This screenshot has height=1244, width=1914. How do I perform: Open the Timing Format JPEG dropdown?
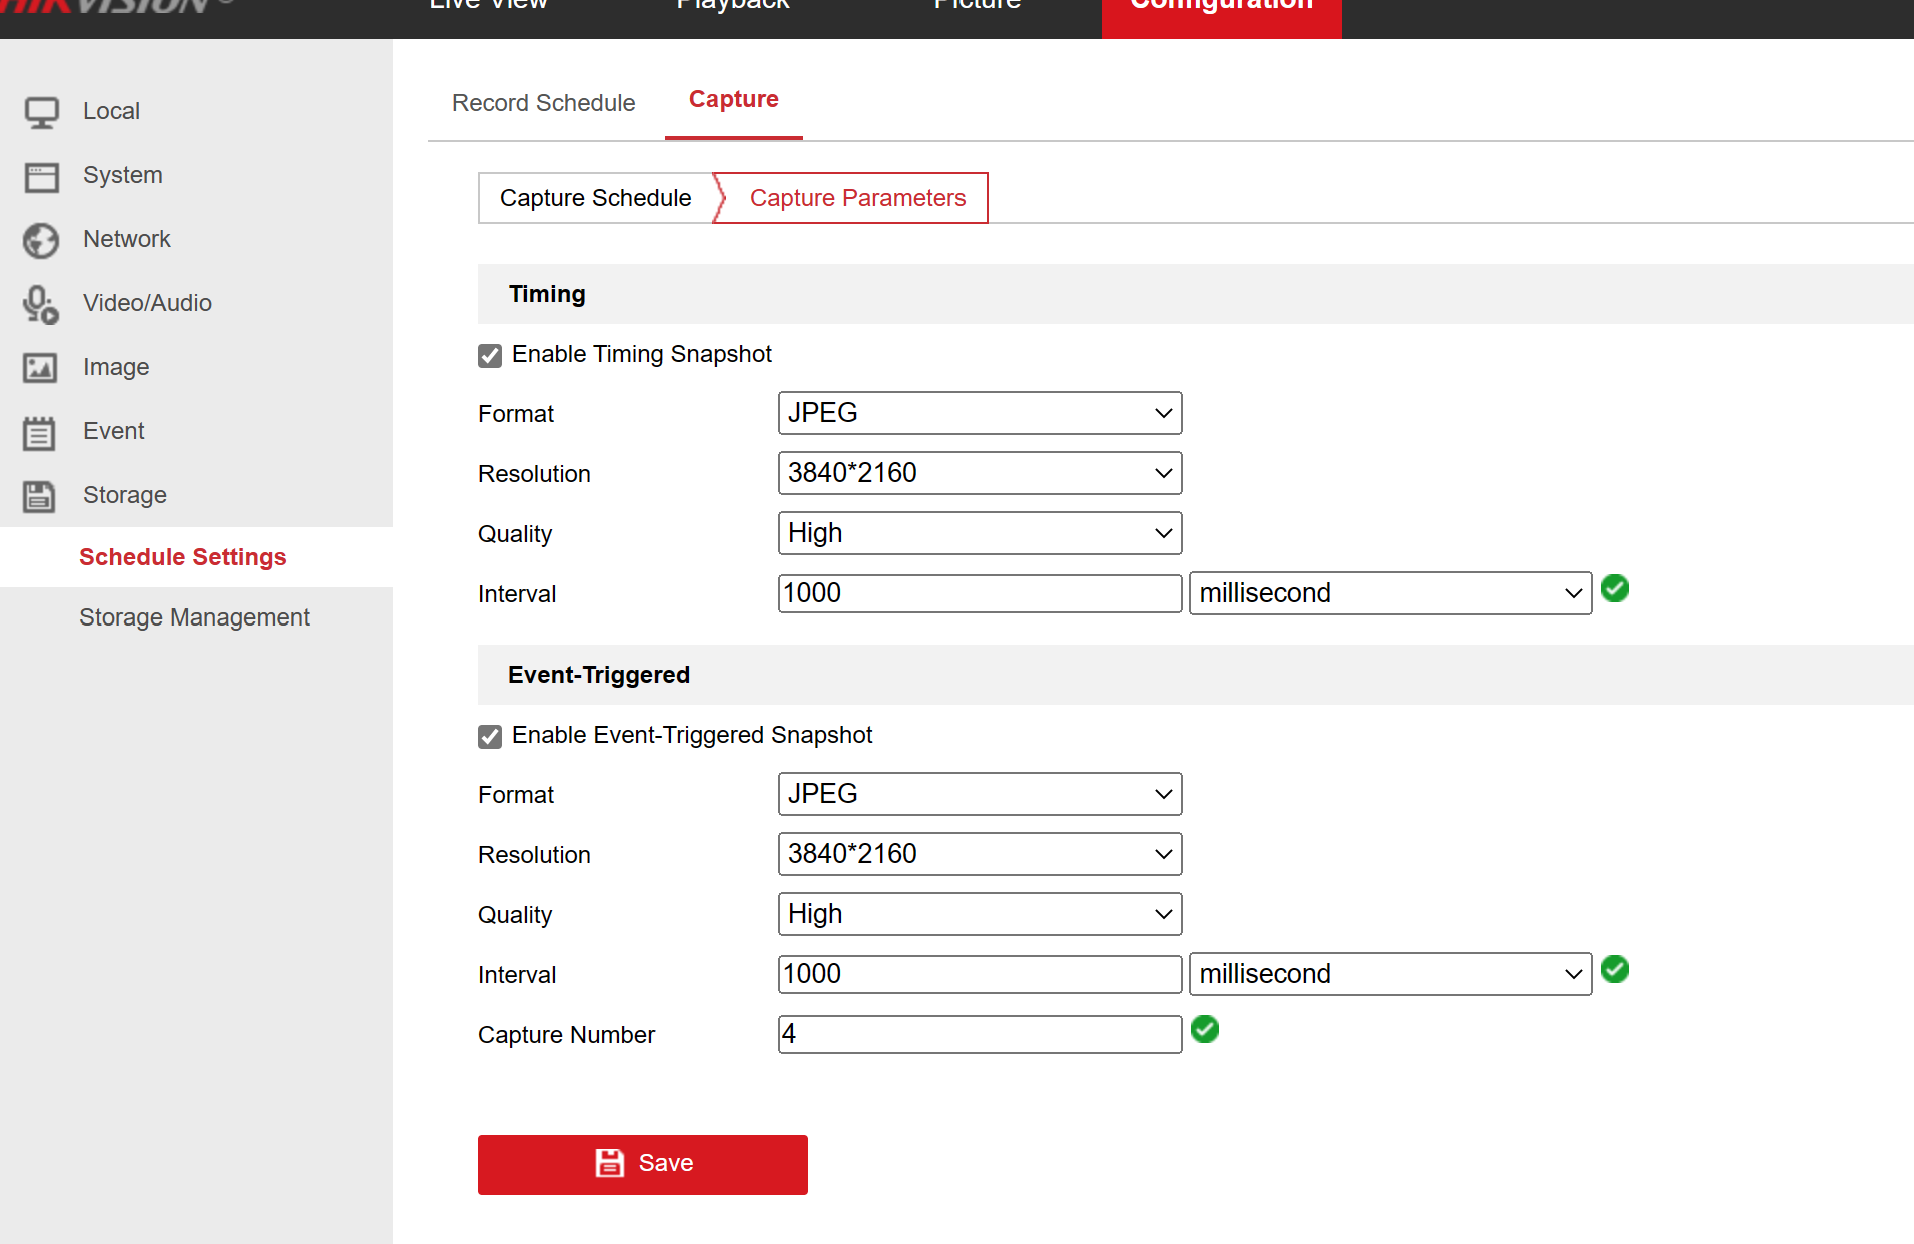pyautogui.click(x=979, y=413)
